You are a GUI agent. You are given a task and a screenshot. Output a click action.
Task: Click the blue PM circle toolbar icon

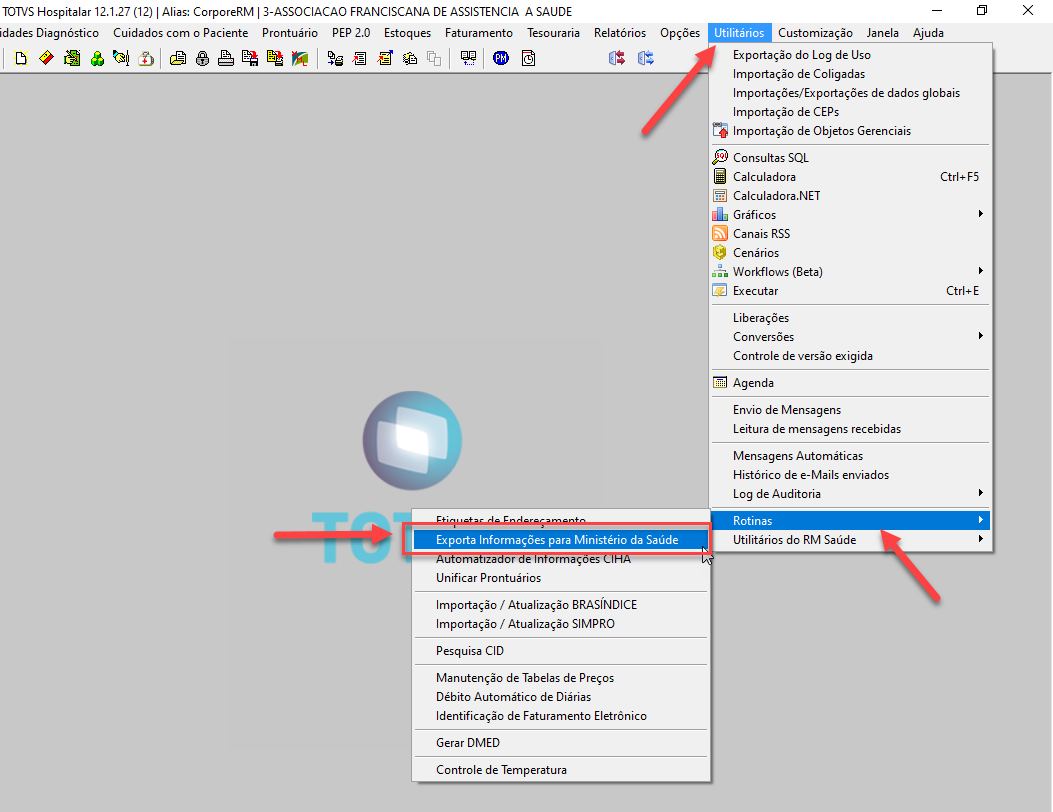click(x=501, y=58)
